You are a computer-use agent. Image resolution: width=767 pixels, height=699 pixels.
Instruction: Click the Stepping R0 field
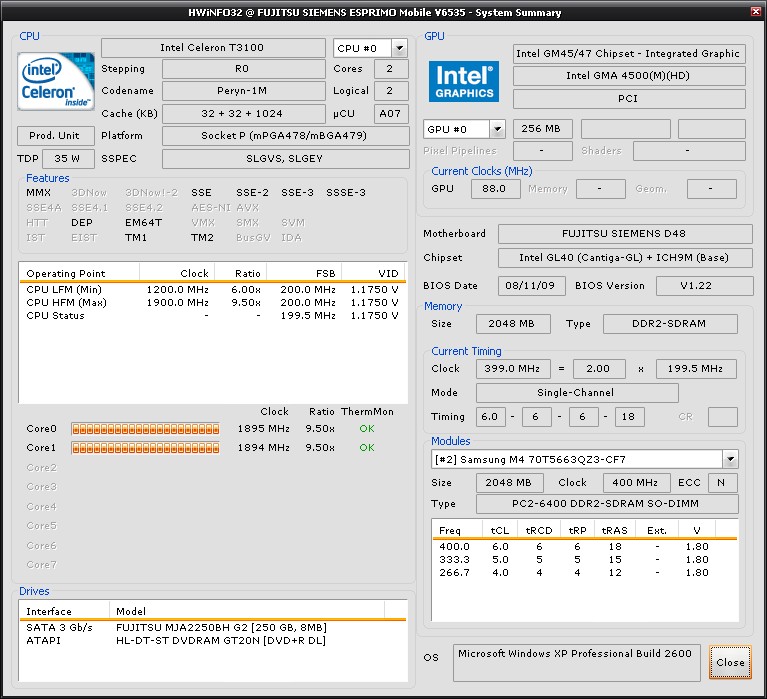pos(244,69)
